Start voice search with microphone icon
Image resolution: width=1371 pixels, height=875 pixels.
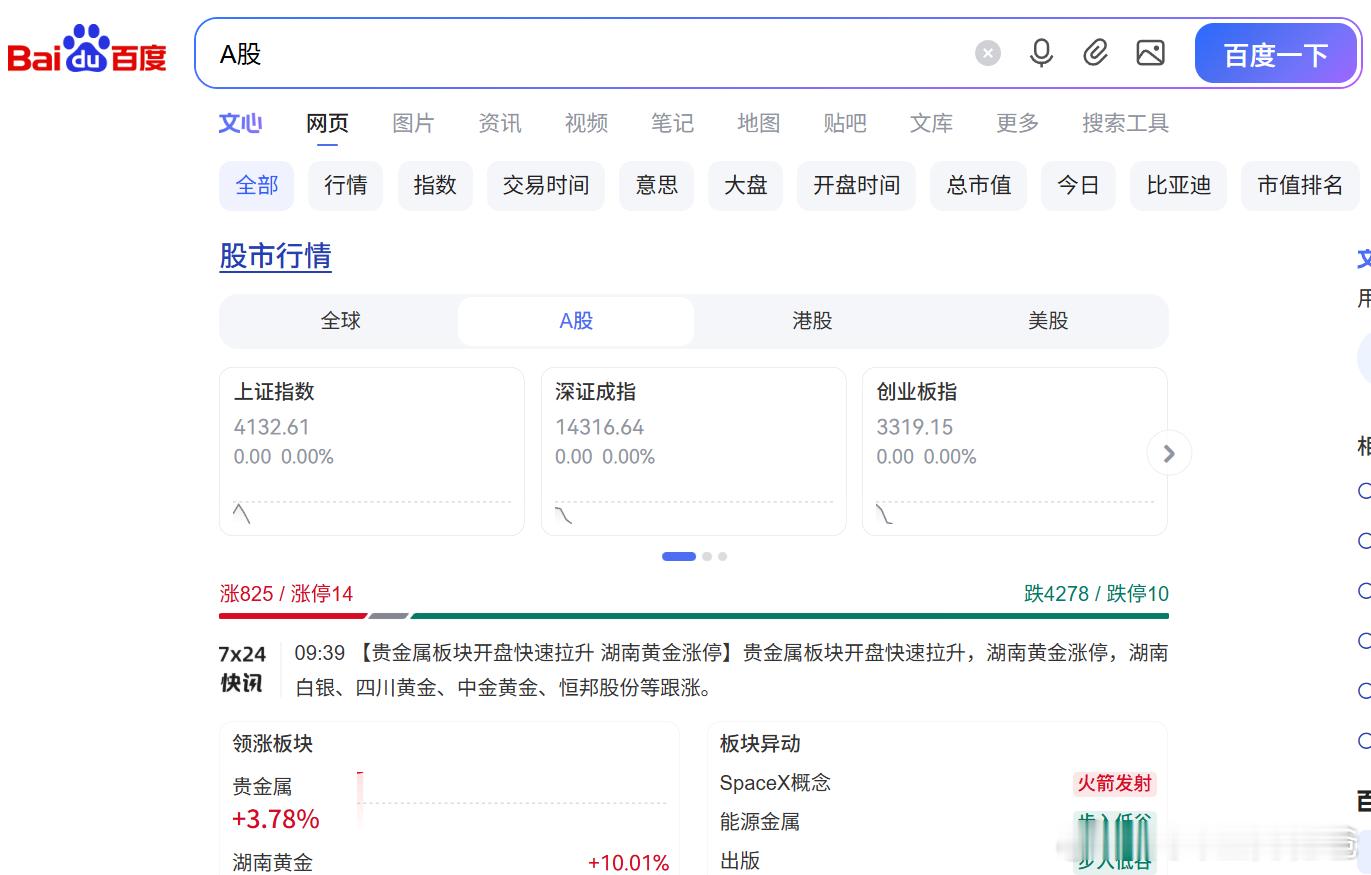(x=1041, y=53)
